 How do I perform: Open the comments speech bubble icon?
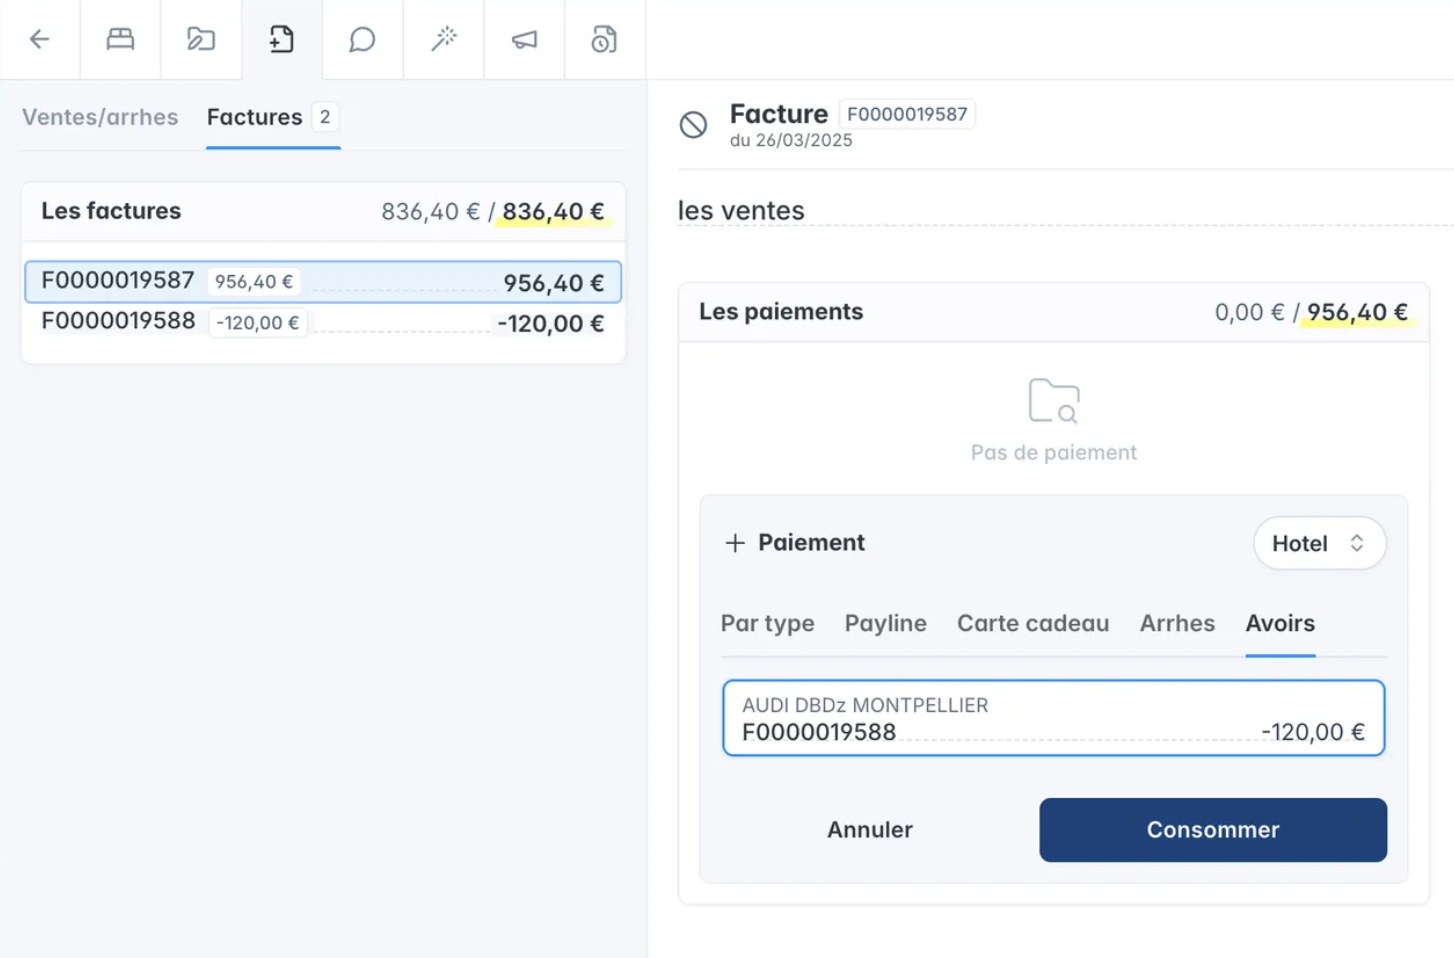click(x=362, y=39)
